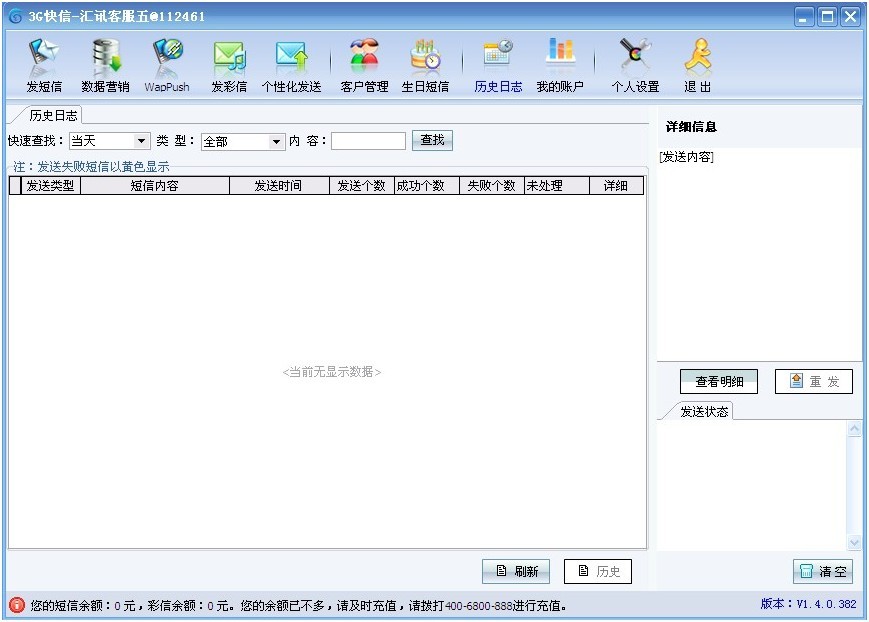The width and height of the screenshot is (869, 622).
Task: Click the 刷新 refresh button
Action: 516,571
